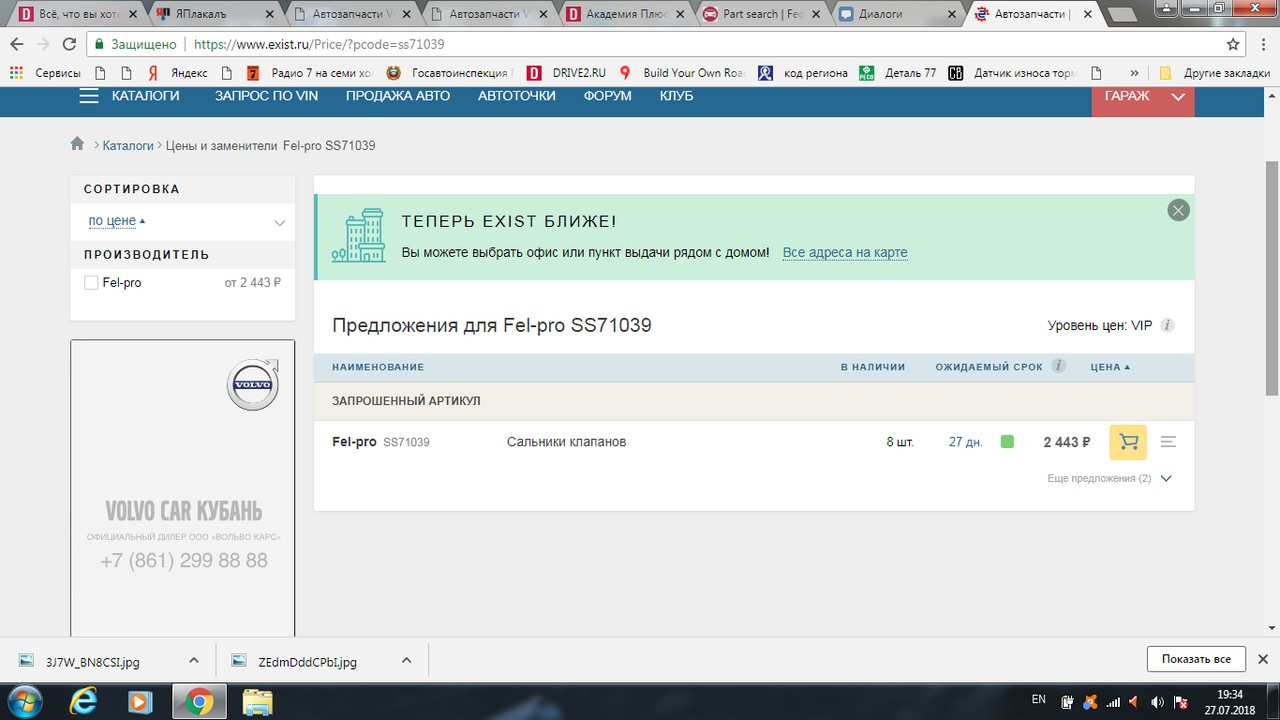Click the page vertical scrollbar thumb

(x=1272, y=278)
